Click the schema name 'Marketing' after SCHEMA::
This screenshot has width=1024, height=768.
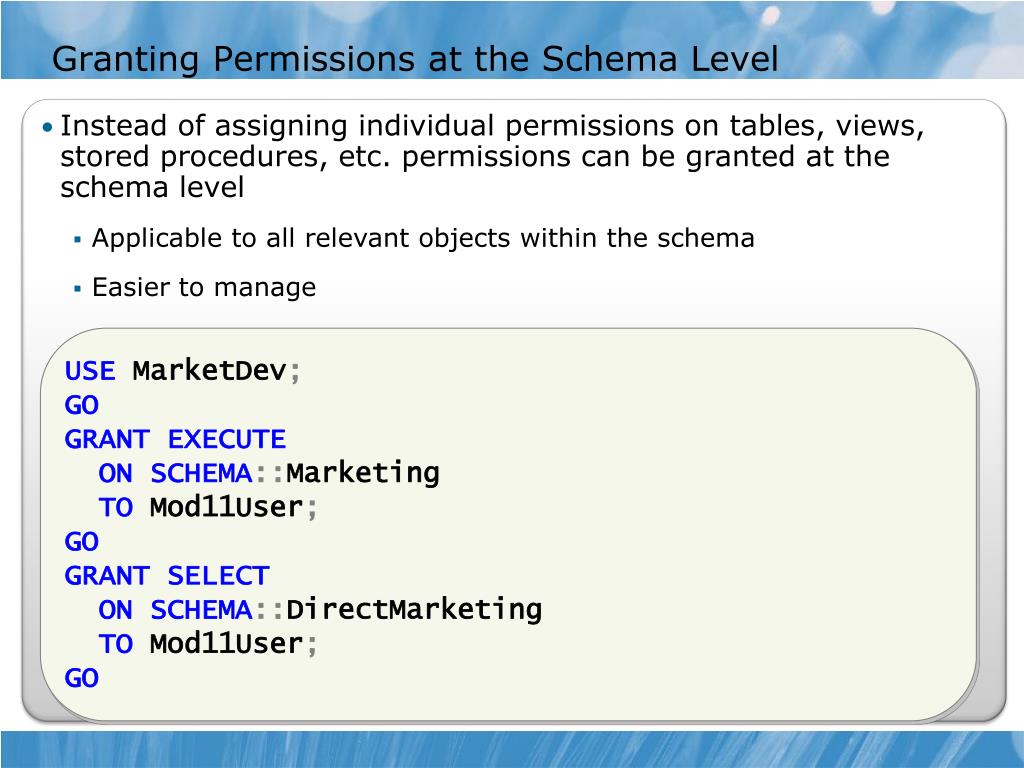(363, 473)
